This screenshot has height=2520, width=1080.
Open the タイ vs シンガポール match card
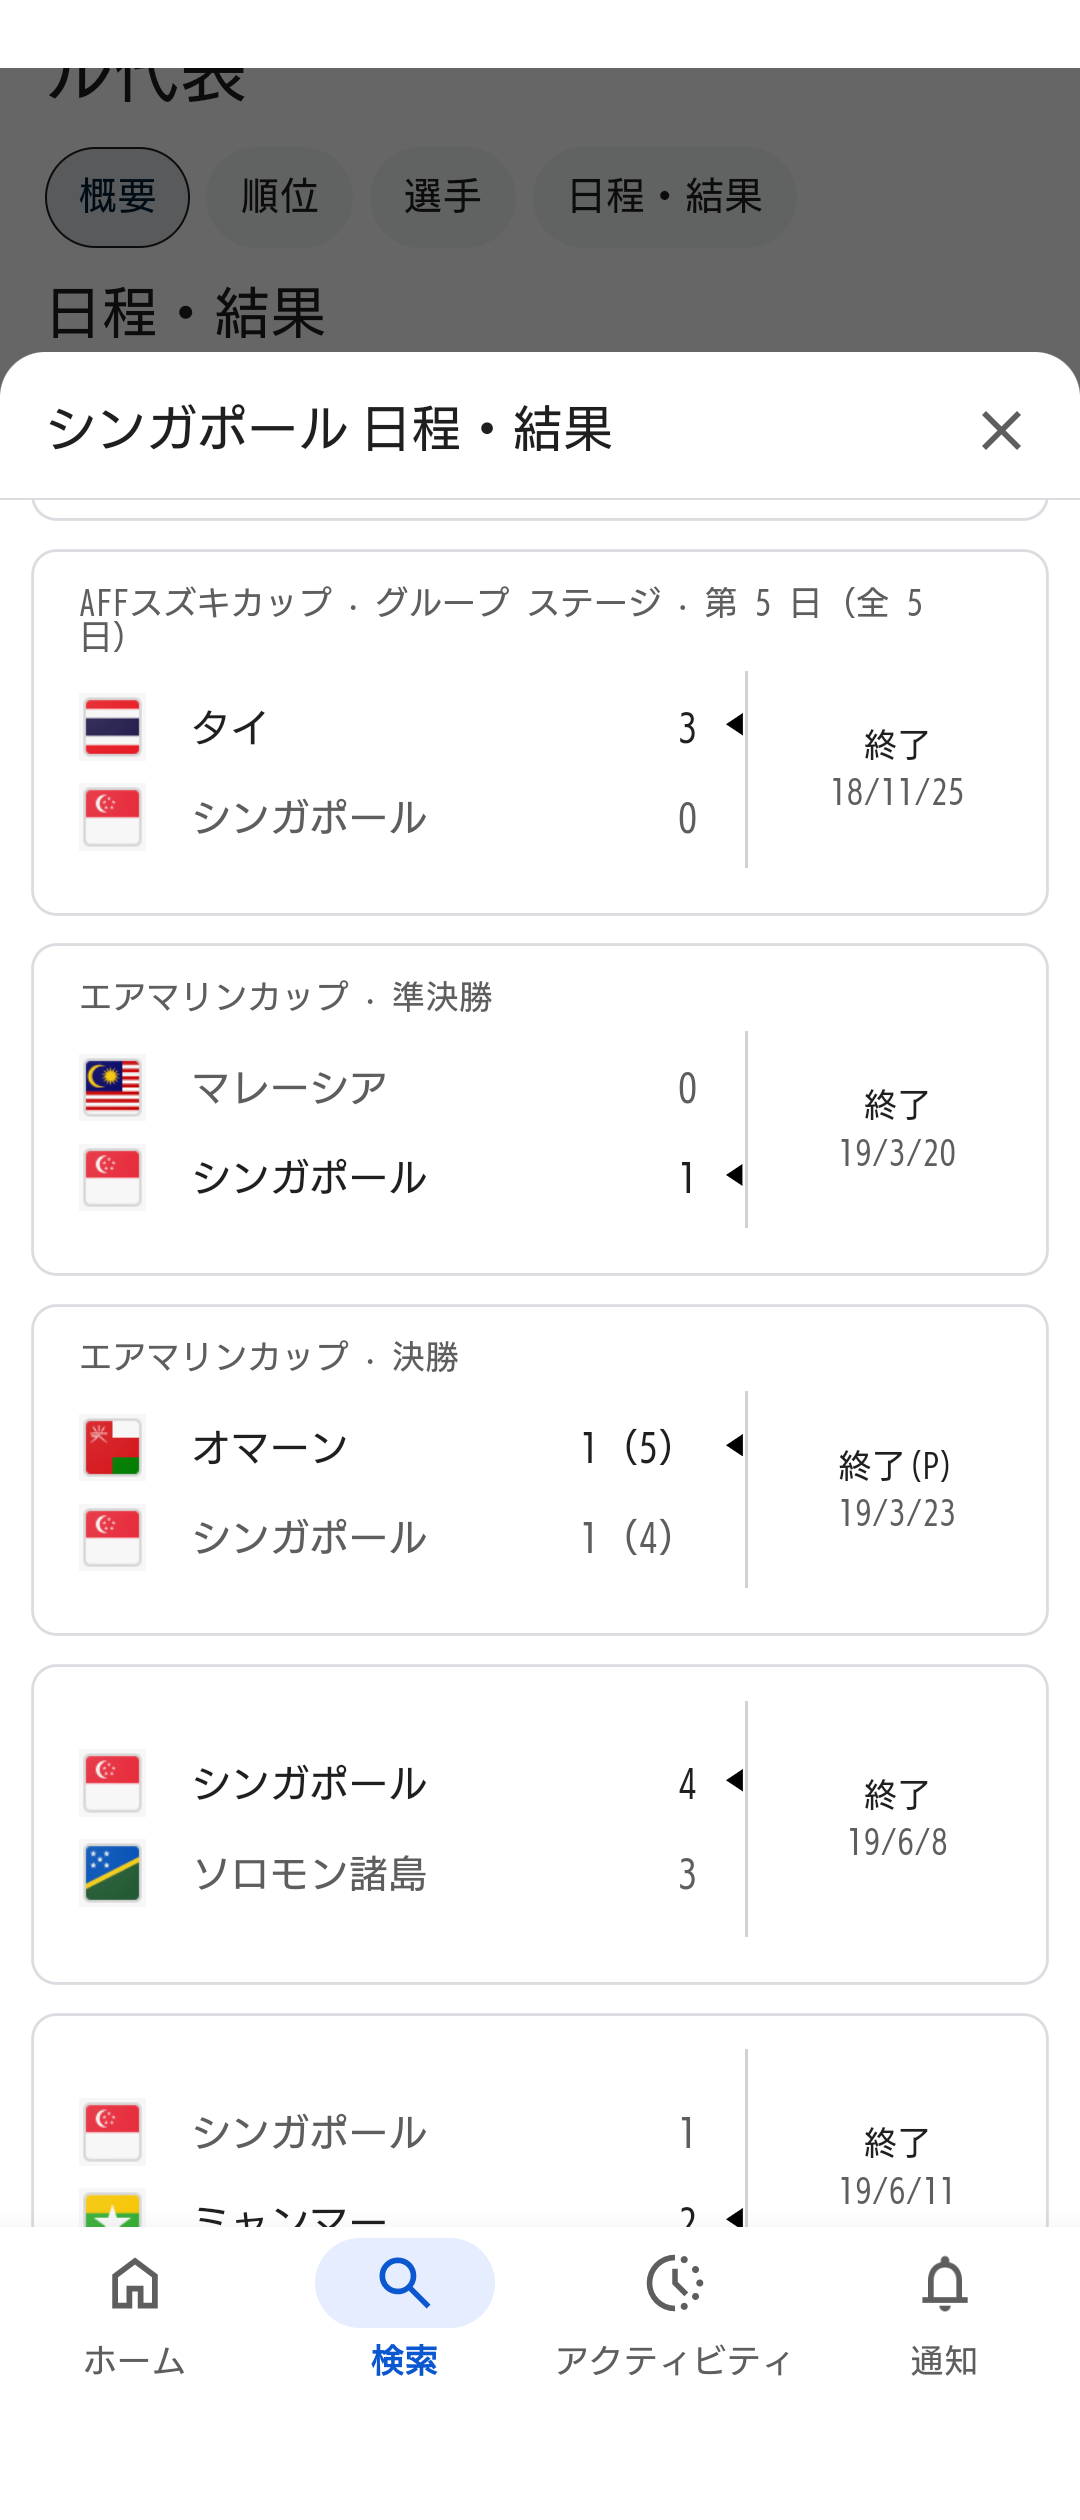[540, 732]
